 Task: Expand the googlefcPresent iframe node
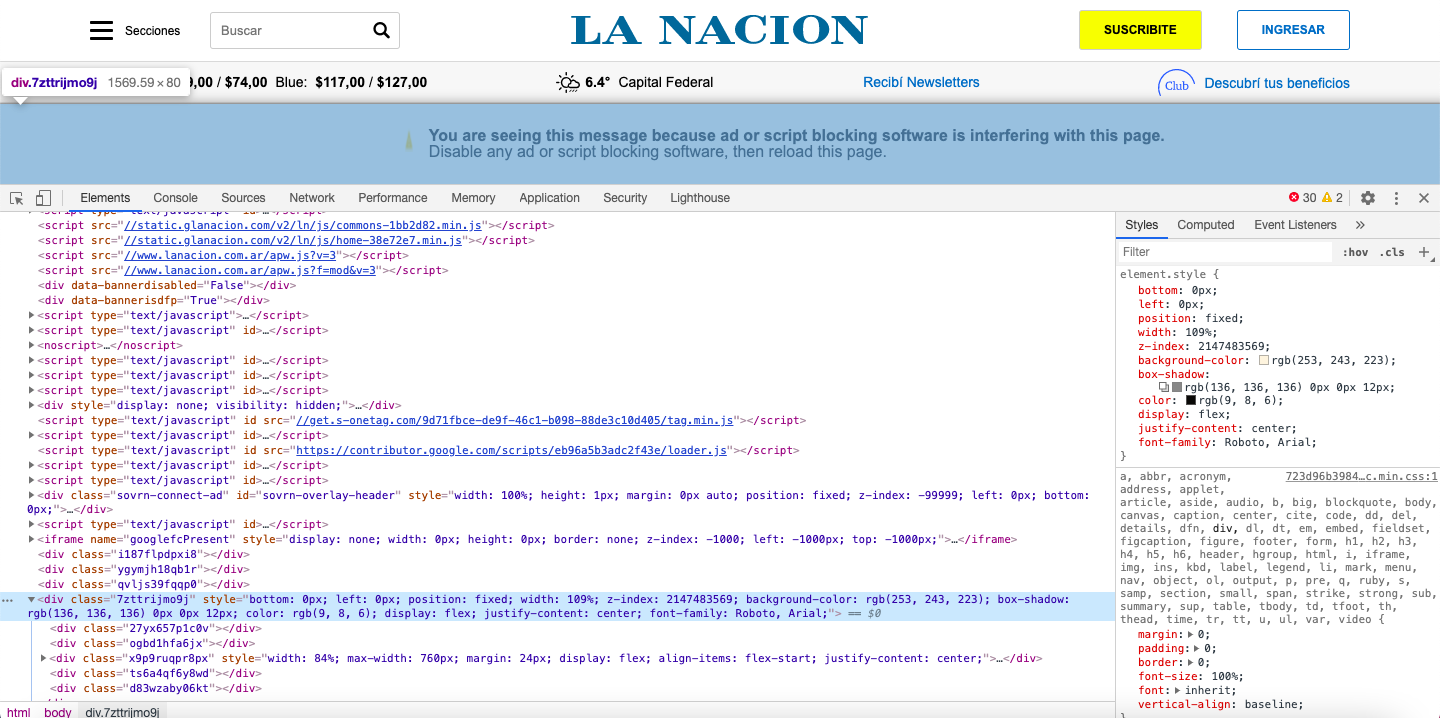[33, 539]
